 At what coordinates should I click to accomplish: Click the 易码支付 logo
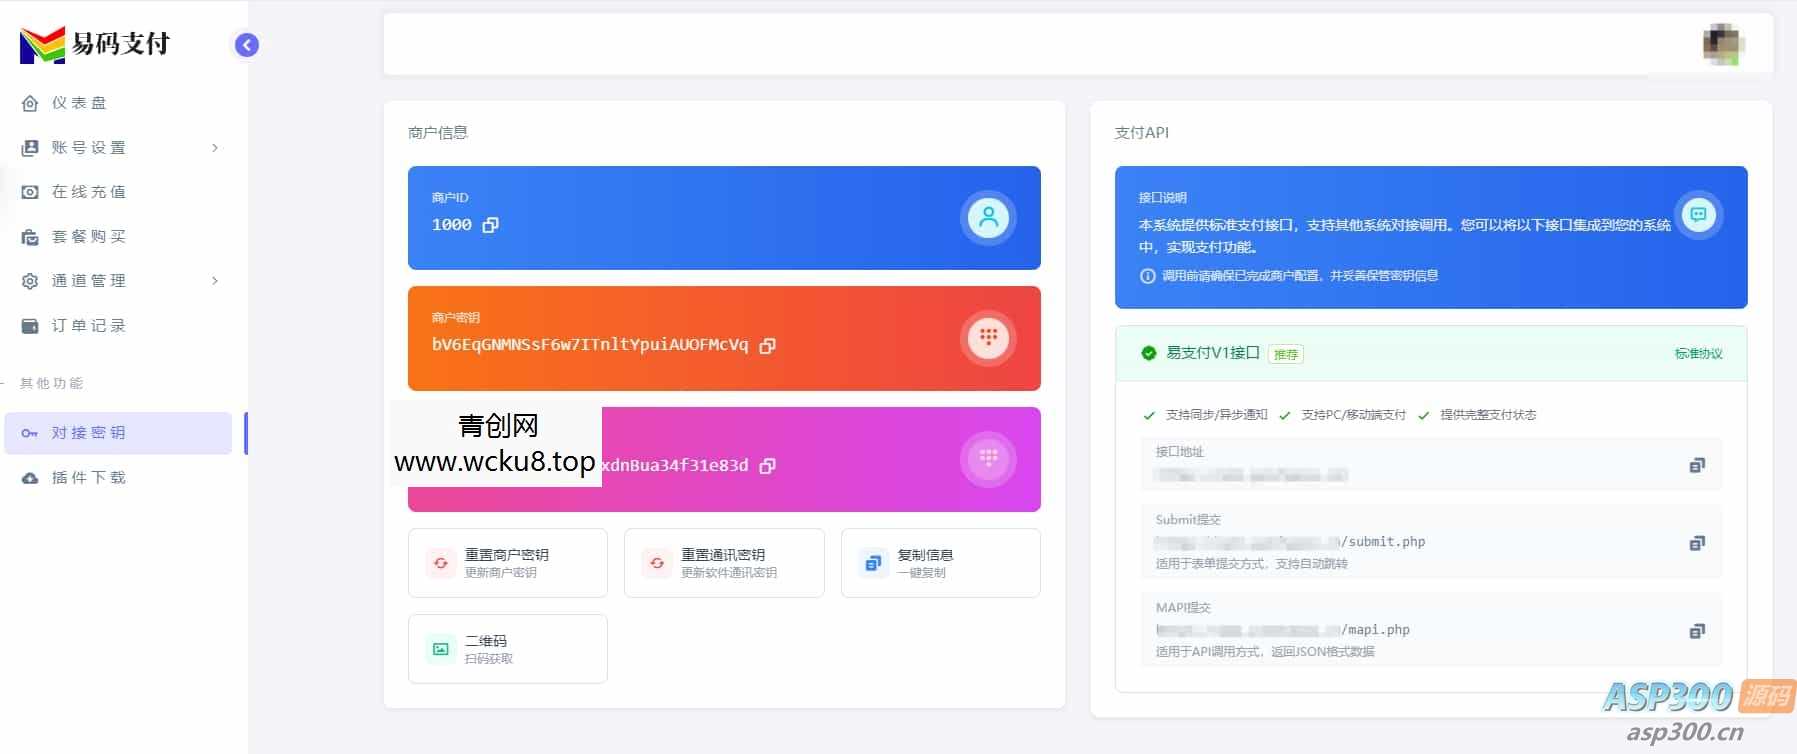click(x=95, y=44)
